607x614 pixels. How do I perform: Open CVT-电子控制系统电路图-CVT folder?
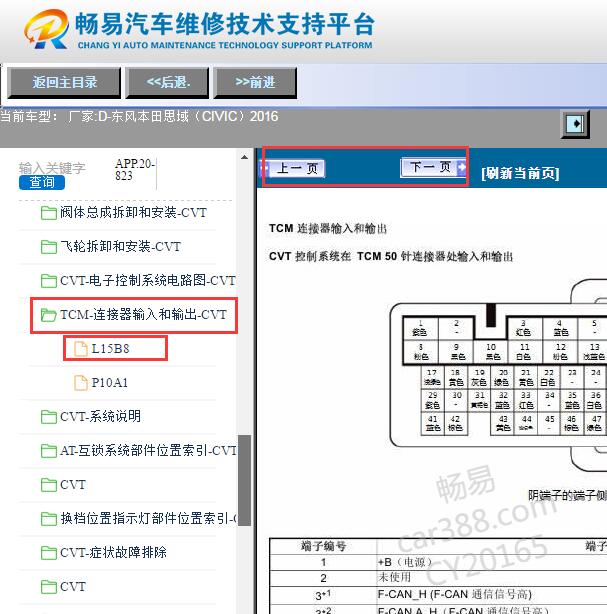(148, 281)
